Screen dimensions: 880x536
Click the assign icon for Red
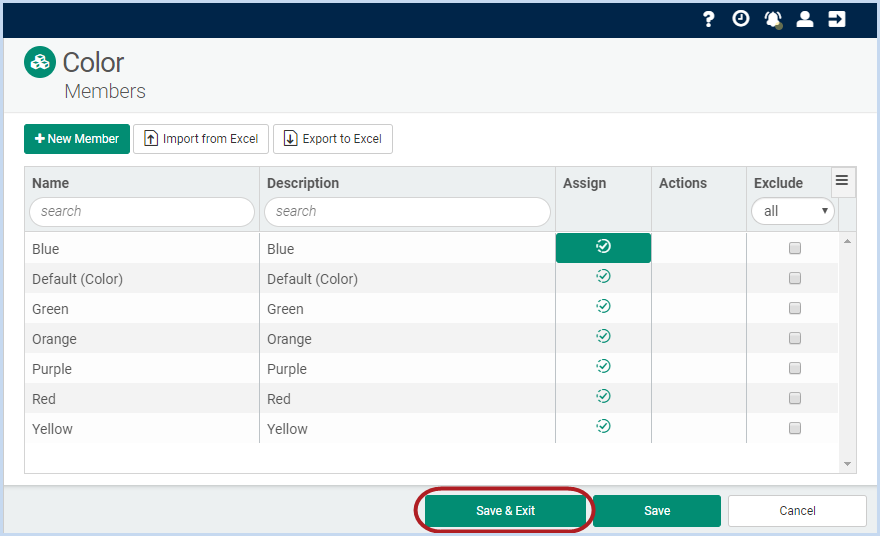(603, 396)
